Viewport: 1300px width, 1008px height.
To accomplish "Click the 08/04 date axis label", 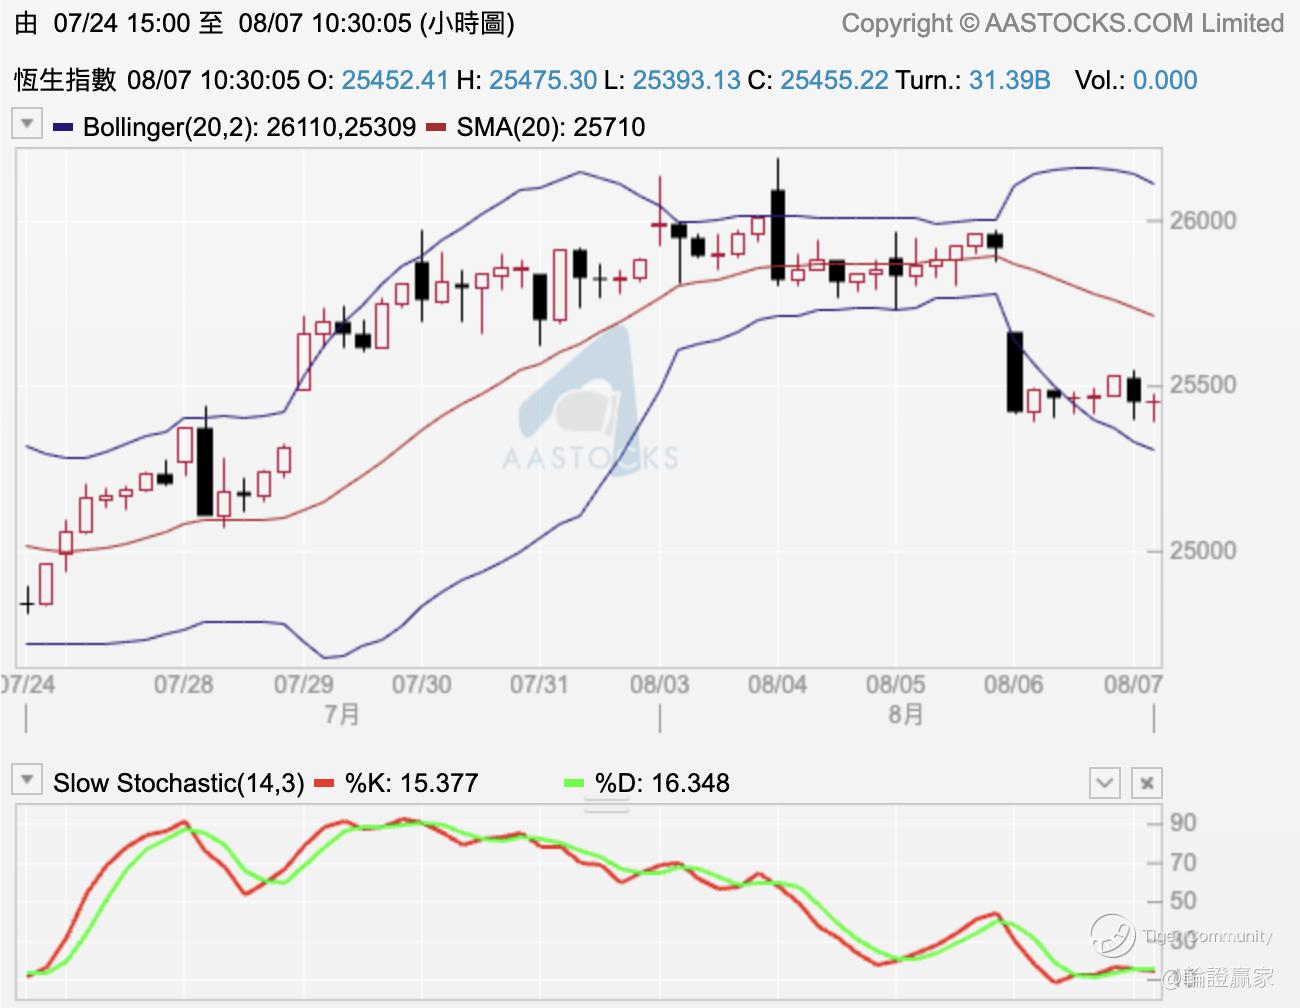I will click(x=778, y=685).
